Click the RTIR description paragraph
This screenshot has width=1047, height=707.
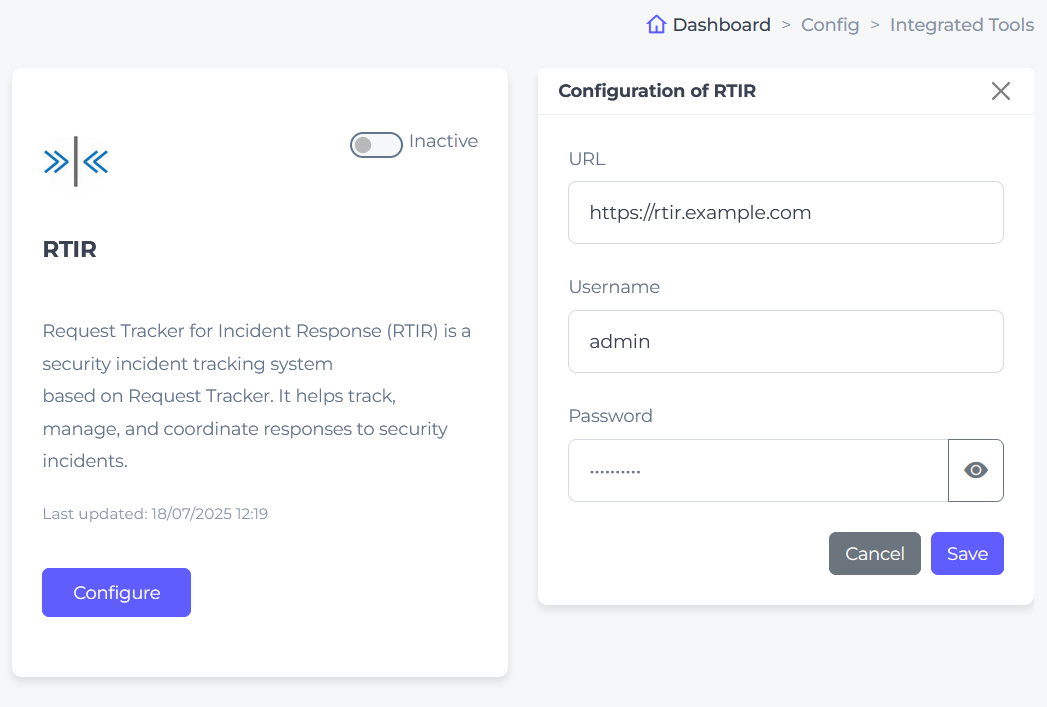click(257, 396)
